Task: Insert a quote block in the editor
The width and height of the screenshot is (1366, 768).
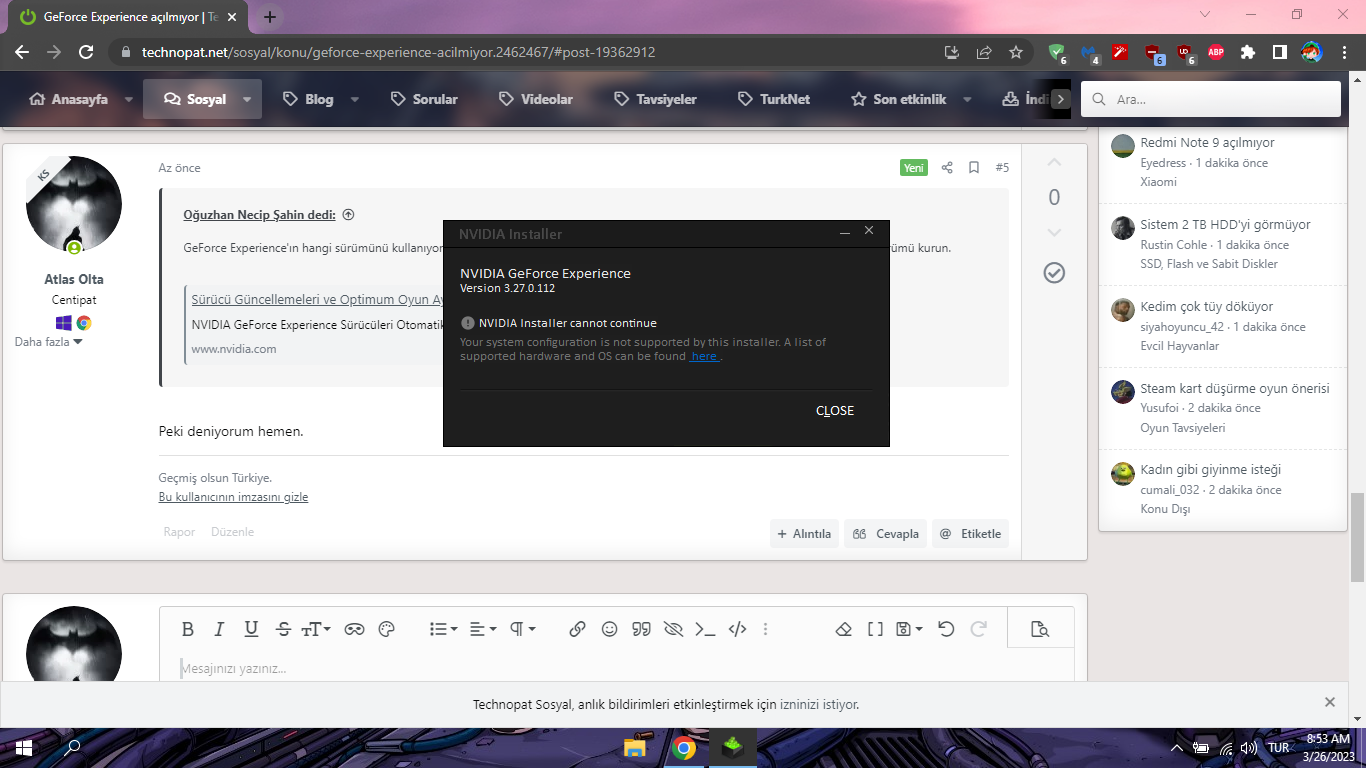Action: pos(641,629)
